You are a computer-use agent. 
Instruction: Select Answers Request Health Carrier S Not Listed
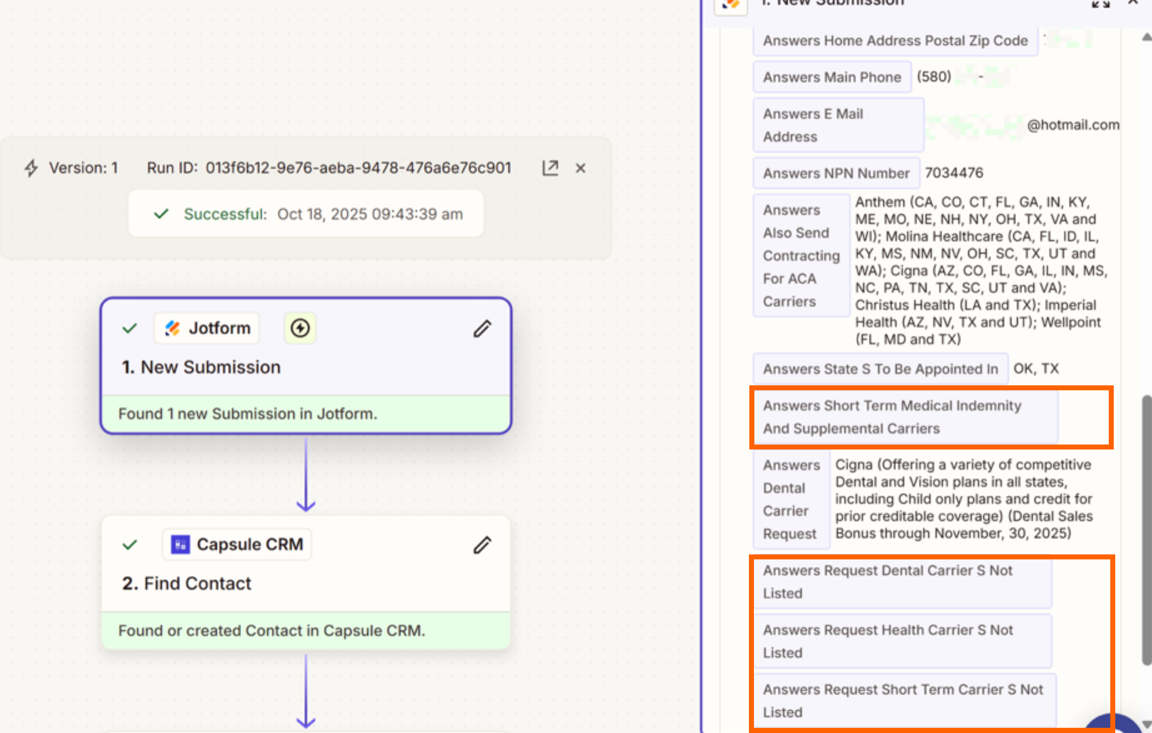[901, 641]
